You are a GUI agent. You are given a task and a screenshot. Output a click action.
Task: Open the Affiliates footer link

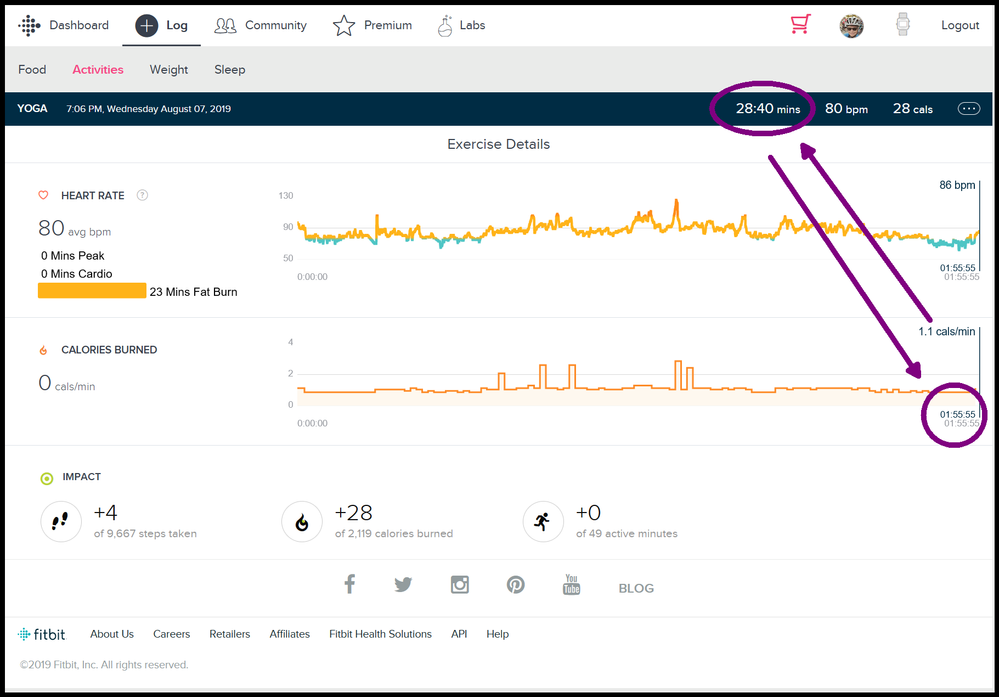289,634
